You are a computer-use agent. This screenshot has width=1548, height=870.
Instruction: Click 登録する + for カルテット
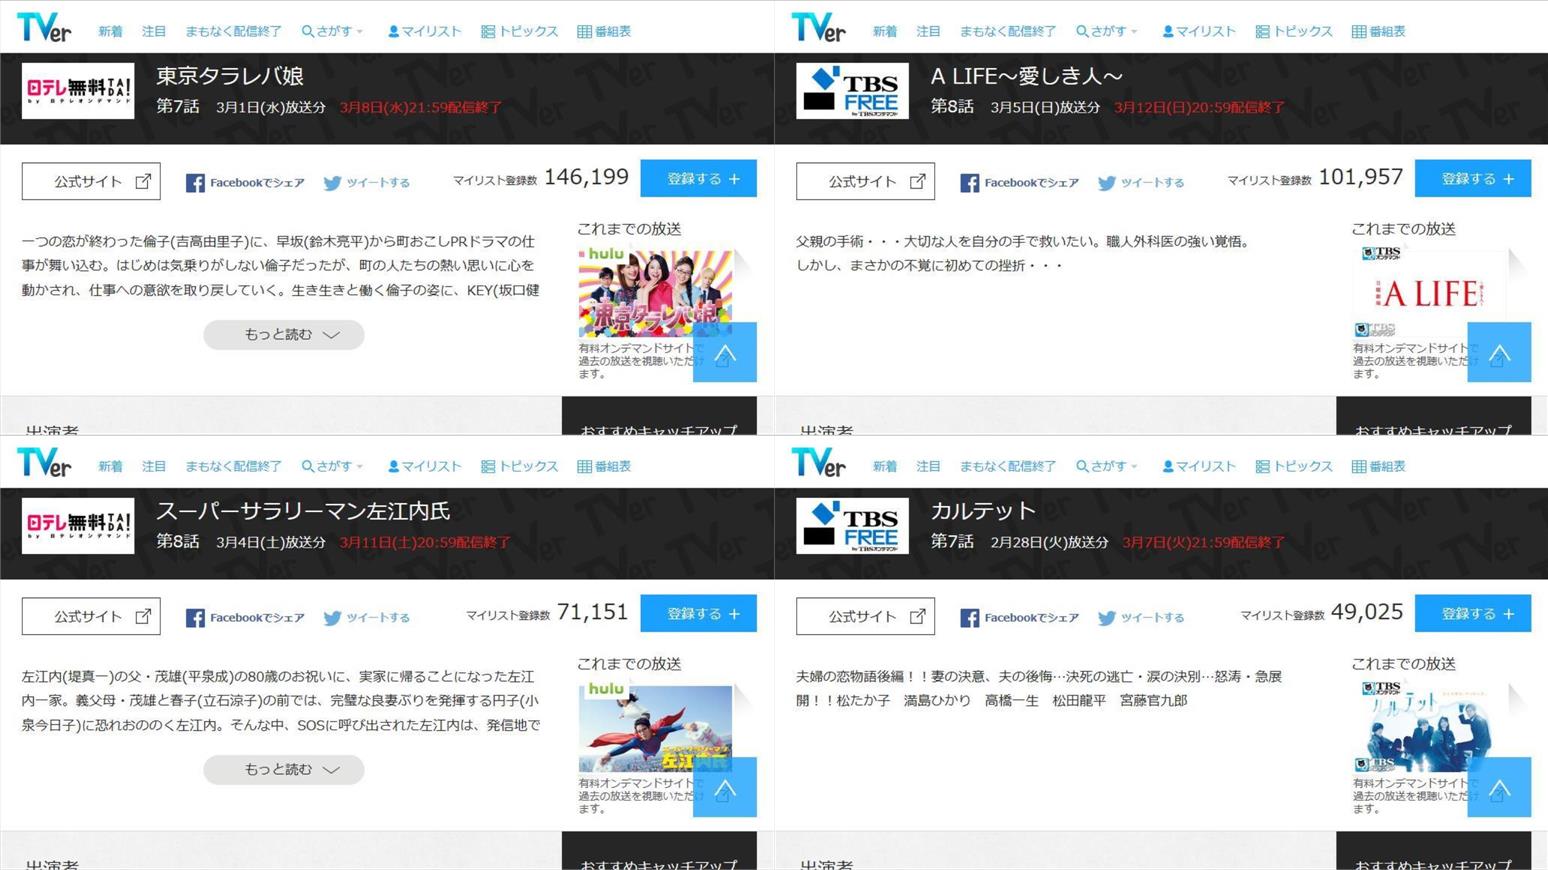tap(1472, 613)
